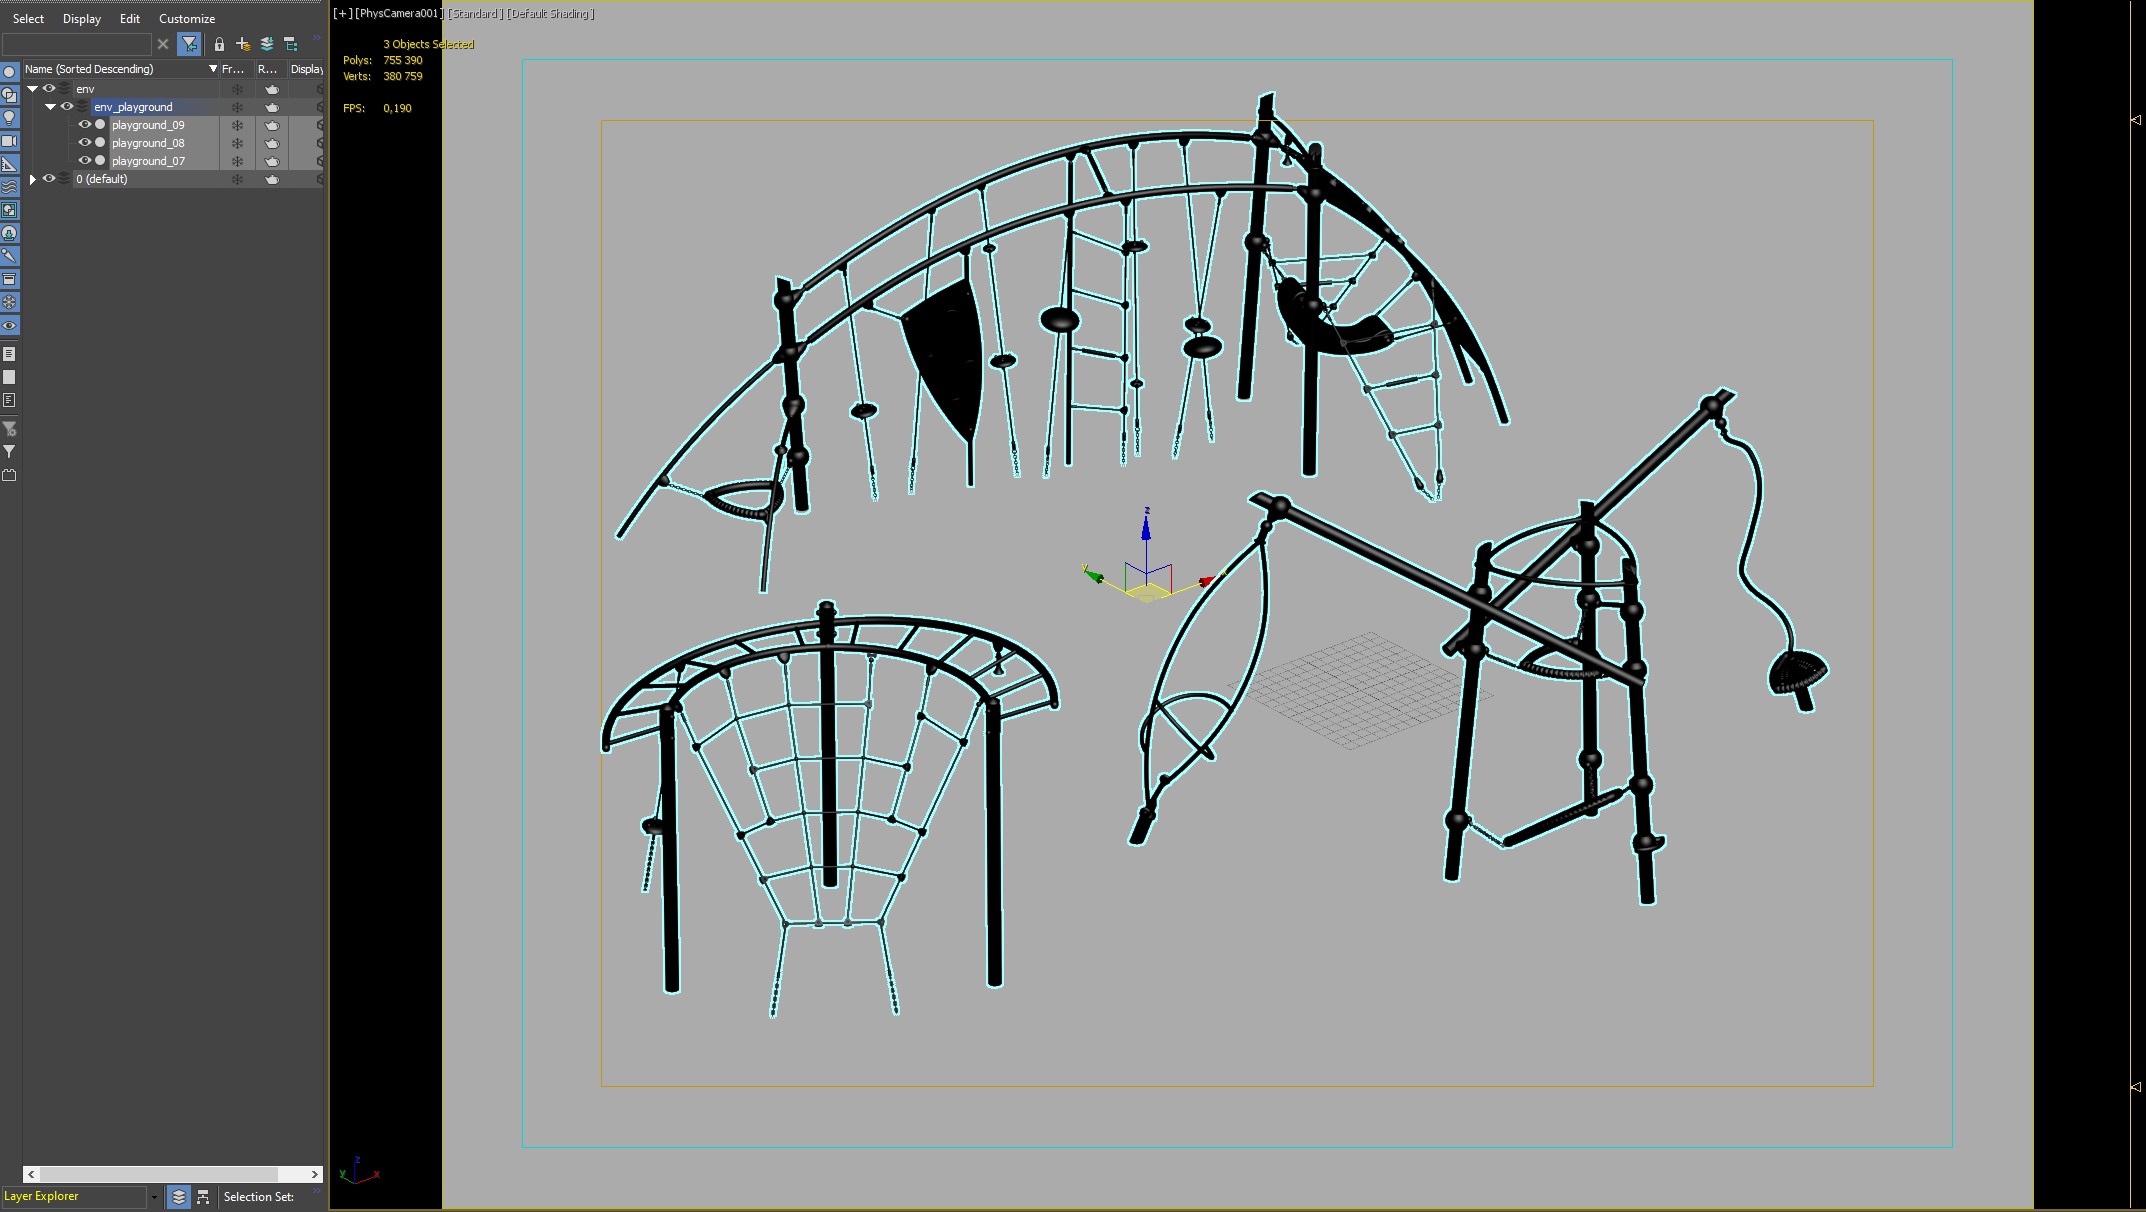This screenshot has width=2146, height=1212.
Task: Toggle renderable teapot for playground_08
Action: tap(271, 143)
